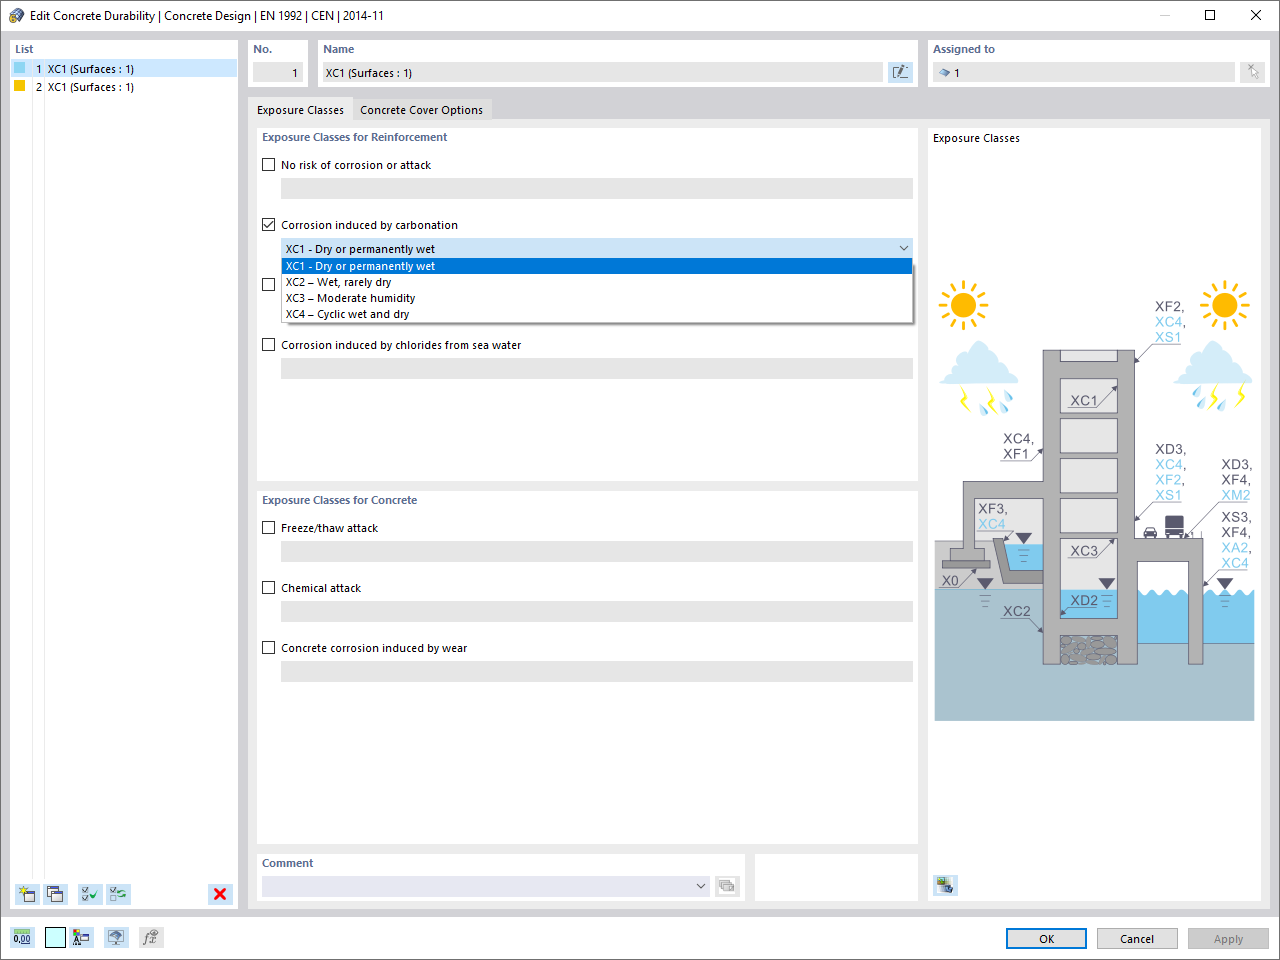1280x960 pixels.
Task: Click the Cancel button
Action: (1137, 939)
